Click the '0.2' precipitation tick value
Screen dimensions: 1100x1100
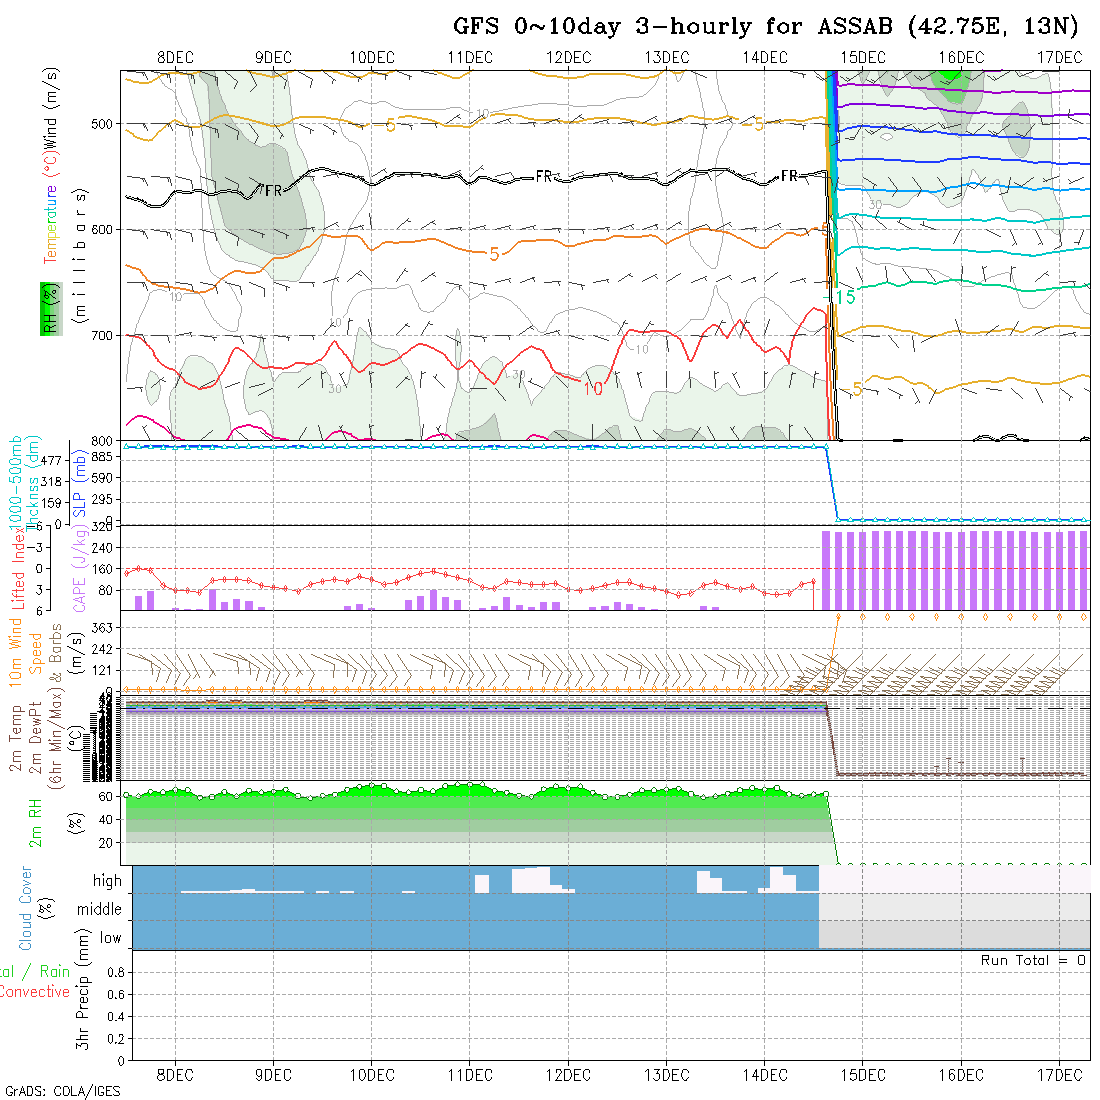click(116, 1038)
